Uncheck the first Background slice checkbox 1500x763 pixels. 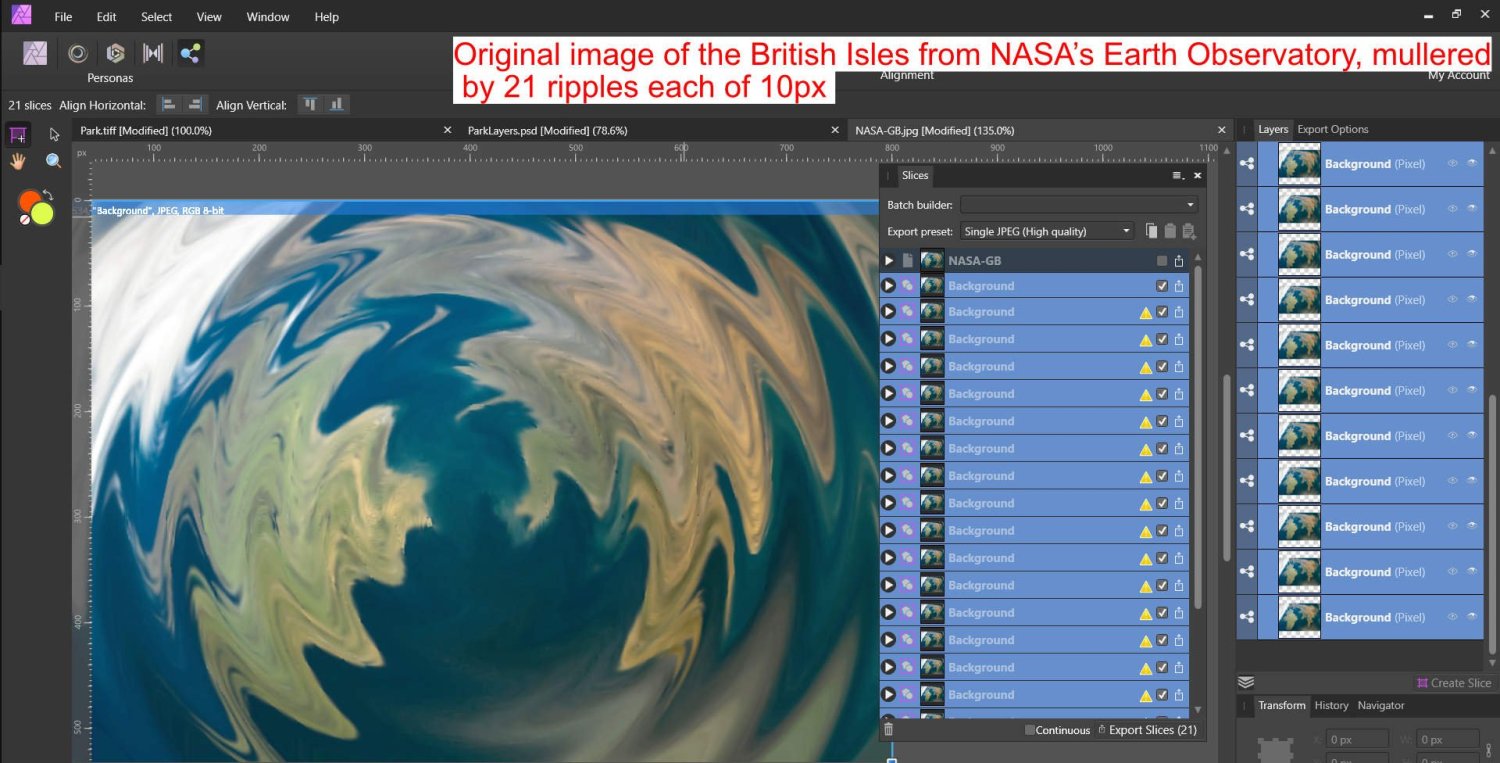(1162, 285)
